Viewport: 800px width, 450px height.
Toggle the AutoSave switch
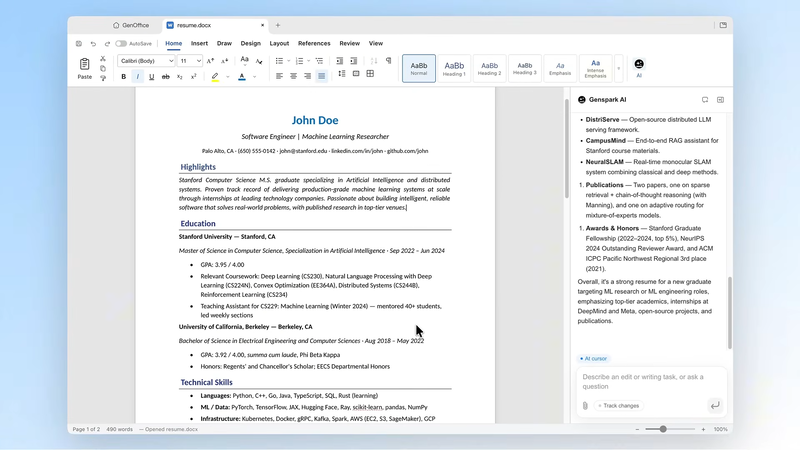[121, 44]
